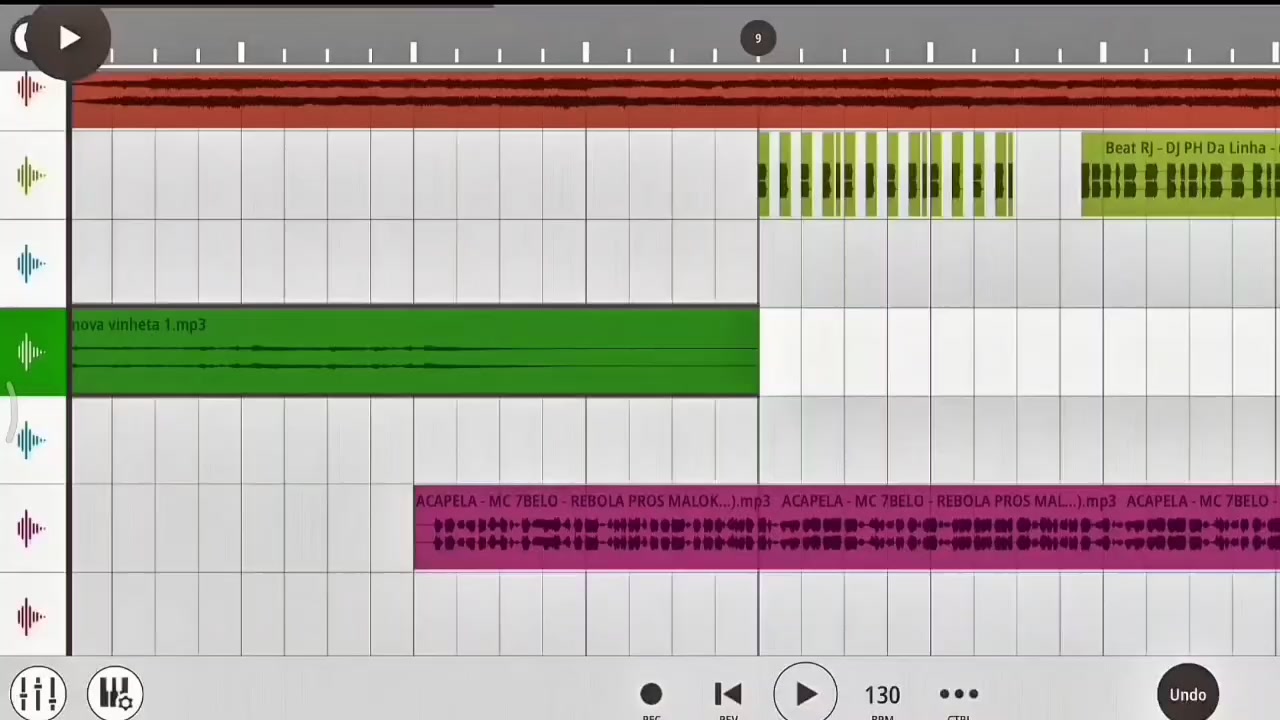Select the Beat RJ - DJ PH Da Linha clip
Viewport: 1280px width, 720px height.
coord(1180,176)
